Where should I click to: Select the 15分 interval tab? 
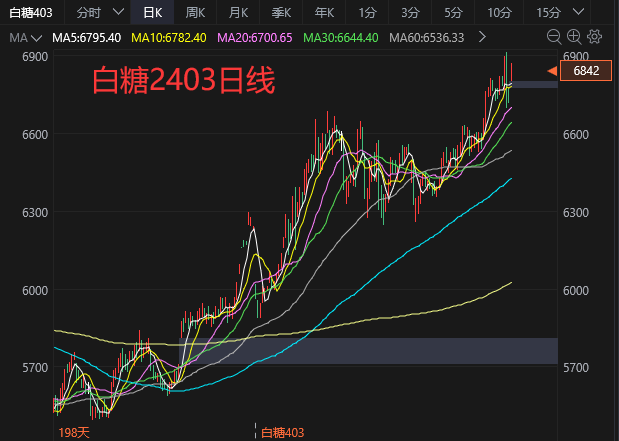pos(548,13)
